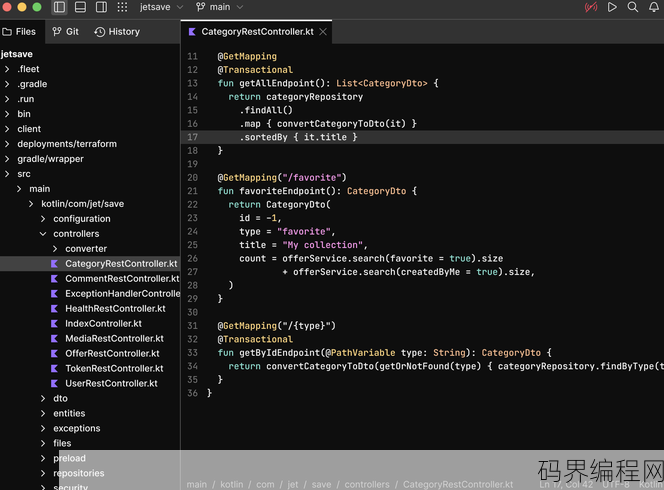
Task: Toggle the kotlin/com/jet/save folder chevron
Action: [31, 204]
